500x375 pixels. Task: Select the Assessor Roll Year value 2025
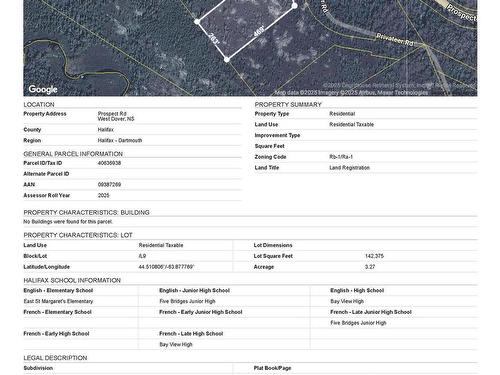coord(103,195)
